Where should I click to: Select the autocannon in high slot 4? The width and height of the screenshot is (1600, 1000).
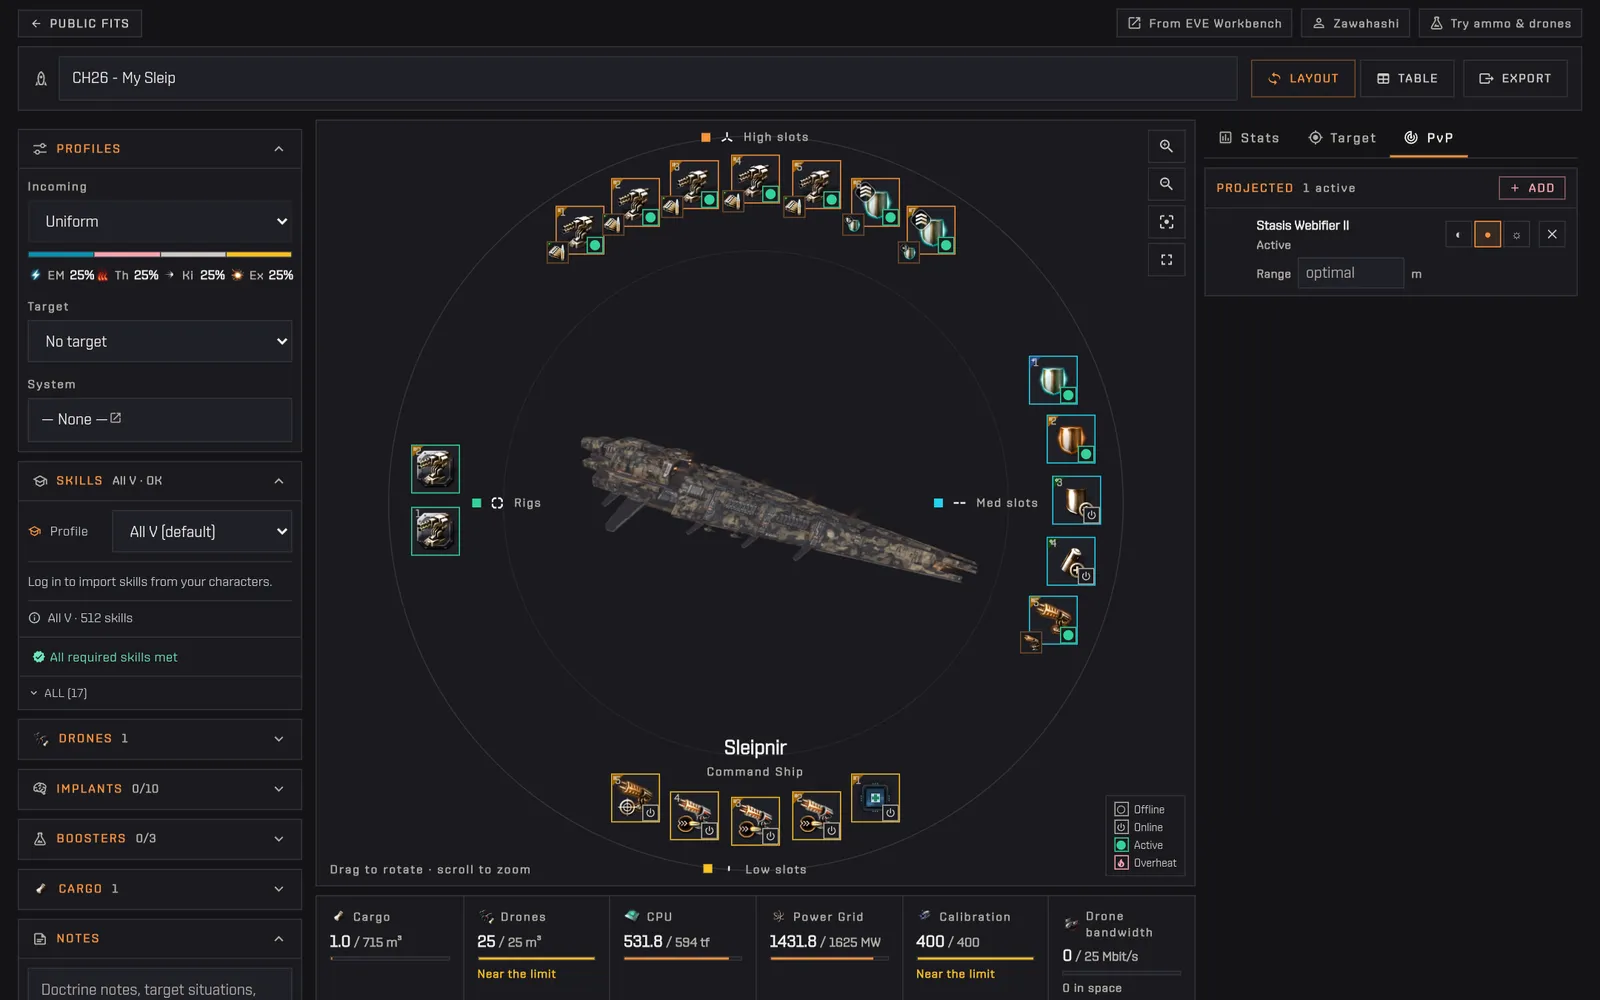(x=755, y=179)
